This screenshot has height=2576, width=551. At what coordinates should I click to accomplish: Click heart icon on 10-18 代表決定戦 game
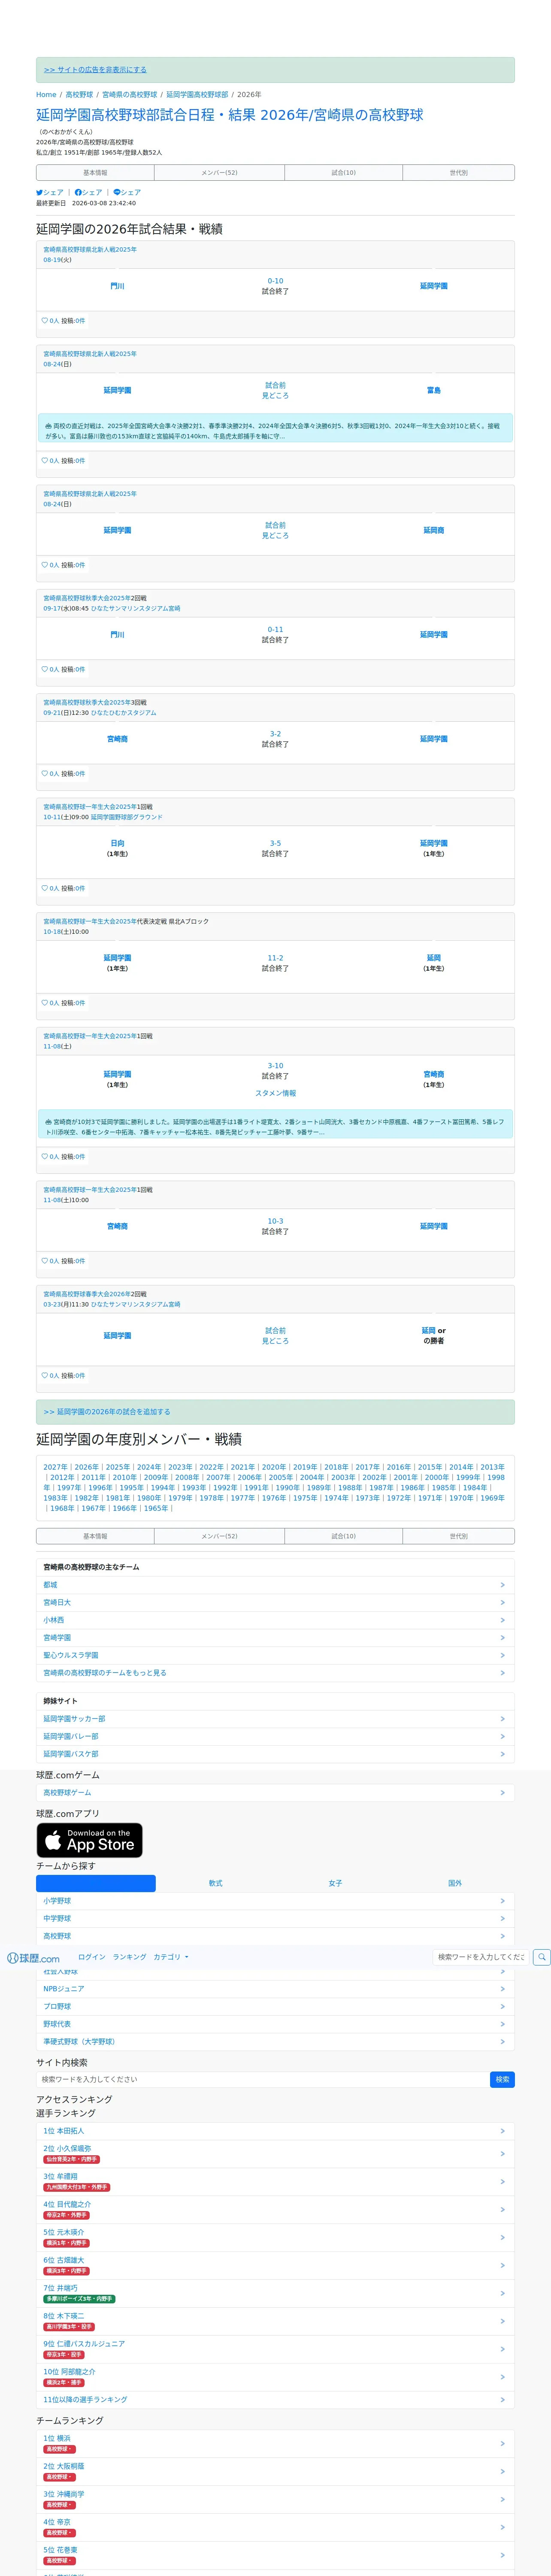coord(44,1003)
